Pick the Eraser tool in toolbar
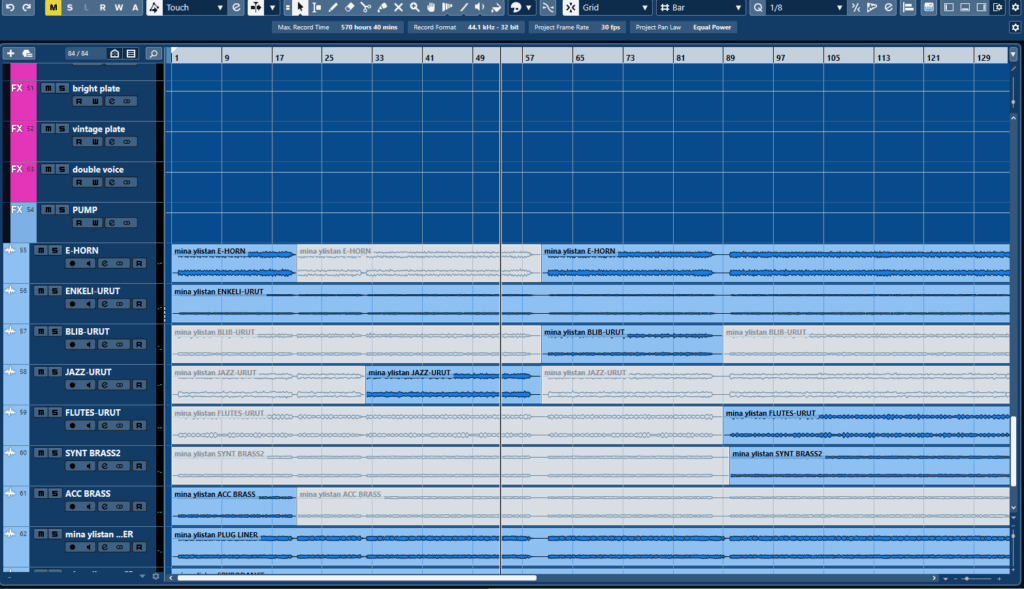This screenshot has width=1024, height=589. point(349,8)
